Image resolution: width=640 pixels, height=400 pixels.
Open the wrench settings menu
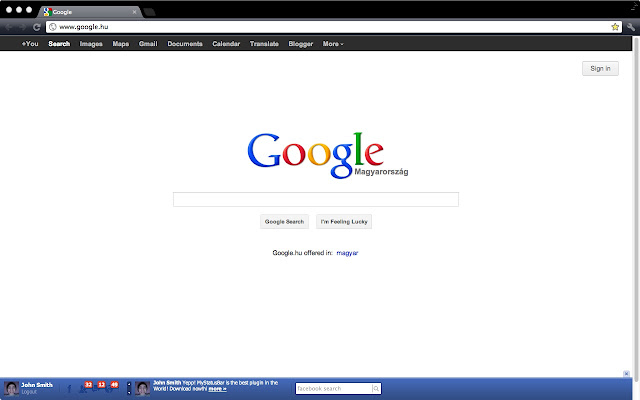[x=631, y=27]
